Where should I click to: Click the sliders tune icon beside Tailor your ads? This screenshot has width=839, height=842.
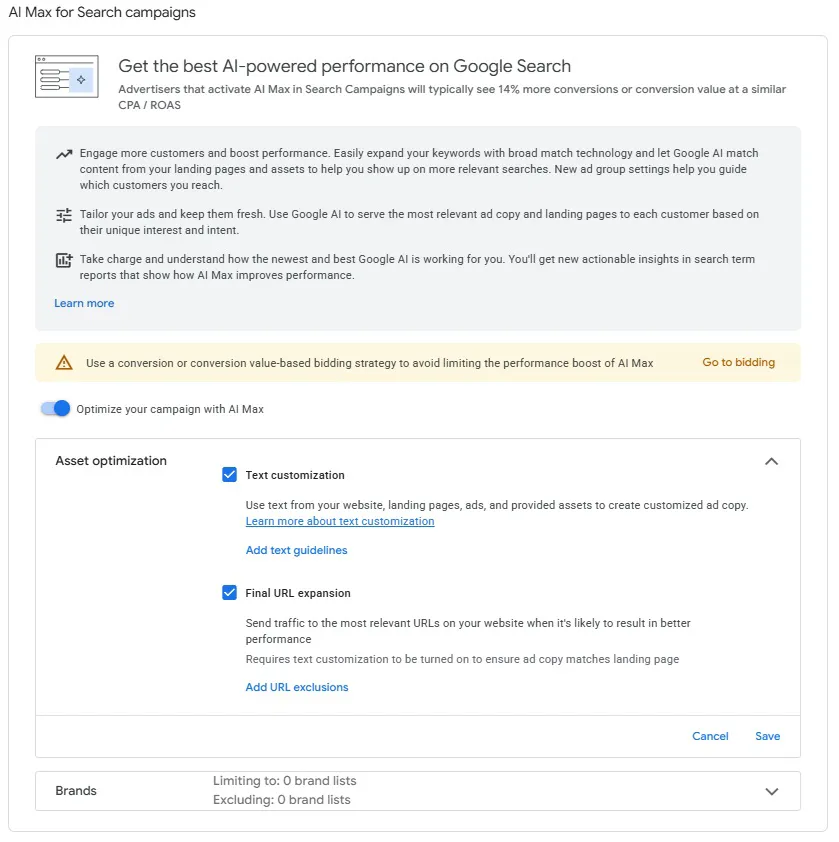coord(64,215)
